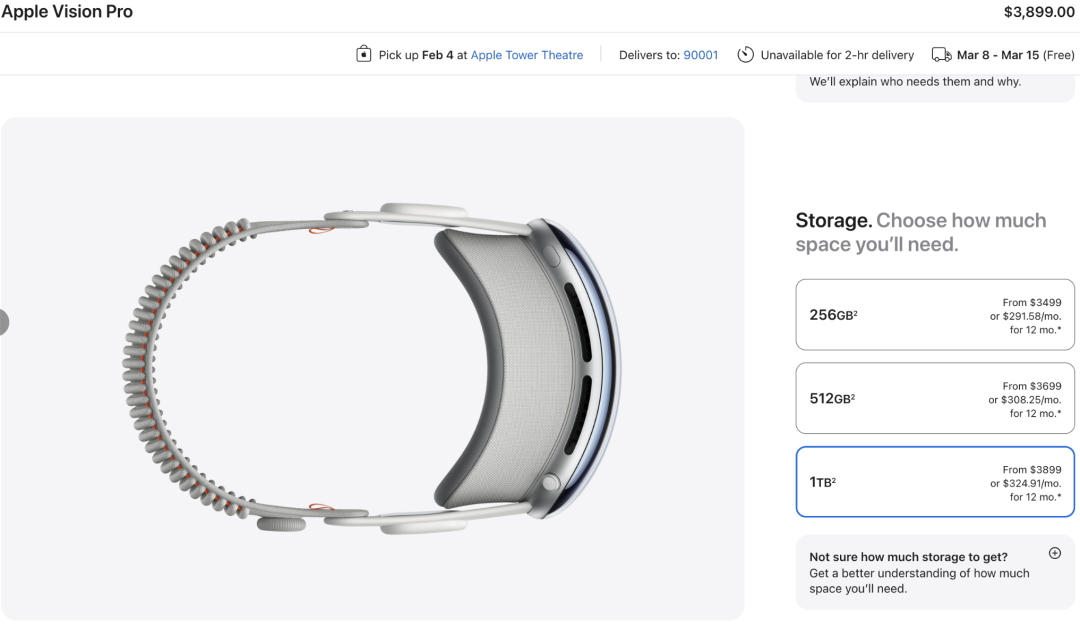Image resolution: width=1080 pixels, height=644 pixels.
Task: Open the Apple Tower Theatre store link
Action: pyautogui.click(x=527, y=55)
